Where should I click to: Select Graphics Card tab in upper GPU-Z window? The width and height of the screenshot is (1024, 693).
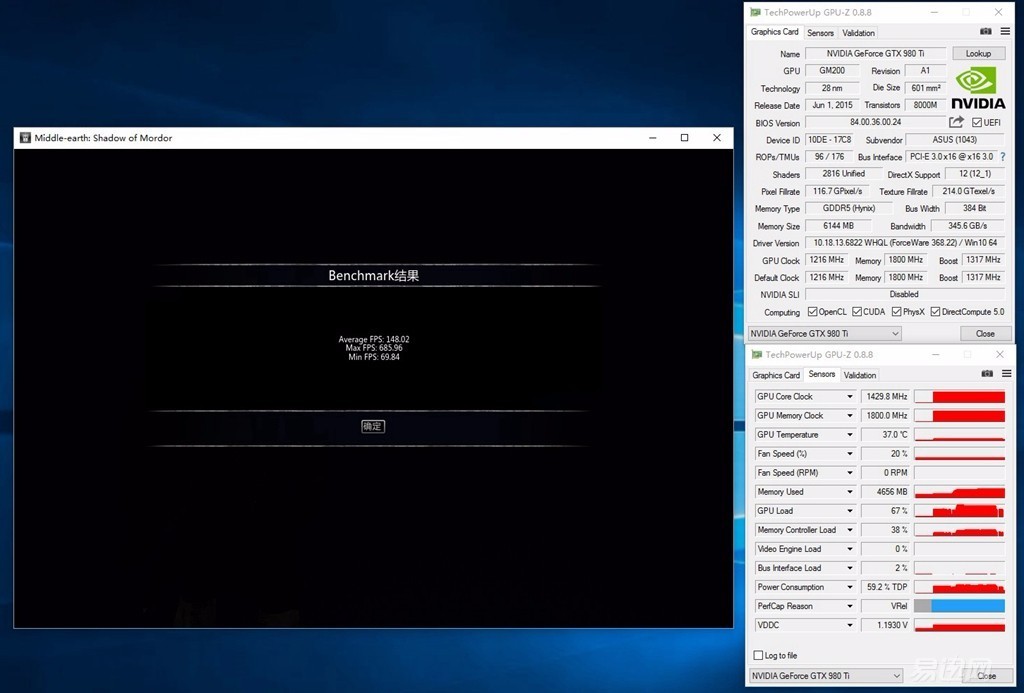click(x=775, y=32)
